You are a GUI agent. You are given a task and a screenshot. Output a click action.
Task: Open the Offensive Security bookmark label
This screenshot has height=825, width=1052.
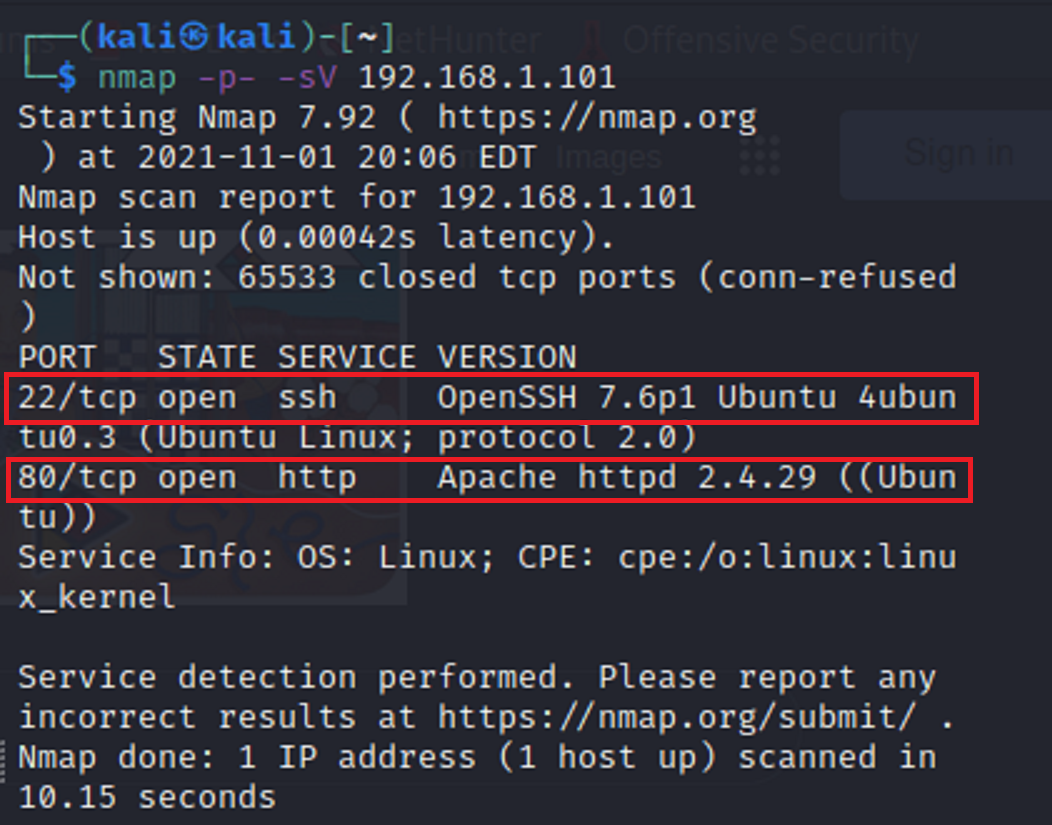click(x=770, y=40)
